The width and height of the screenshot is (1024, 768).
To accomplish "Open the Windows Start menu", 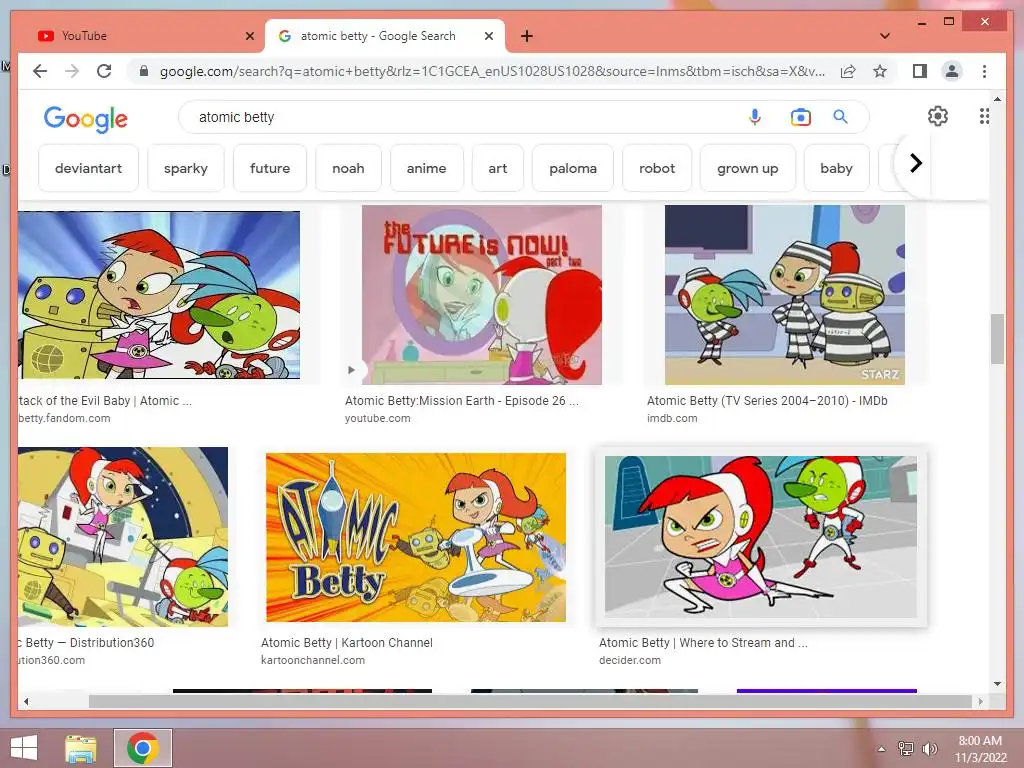I will [24, 748].
